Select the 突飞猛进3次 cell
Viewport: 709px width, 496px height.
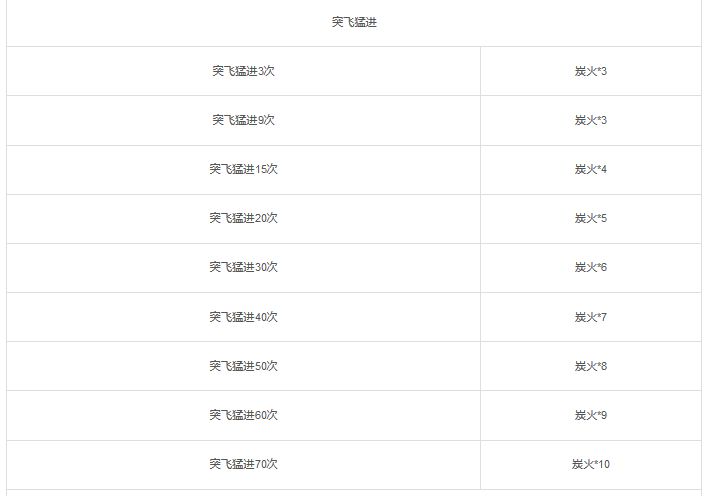coord(243,71)
